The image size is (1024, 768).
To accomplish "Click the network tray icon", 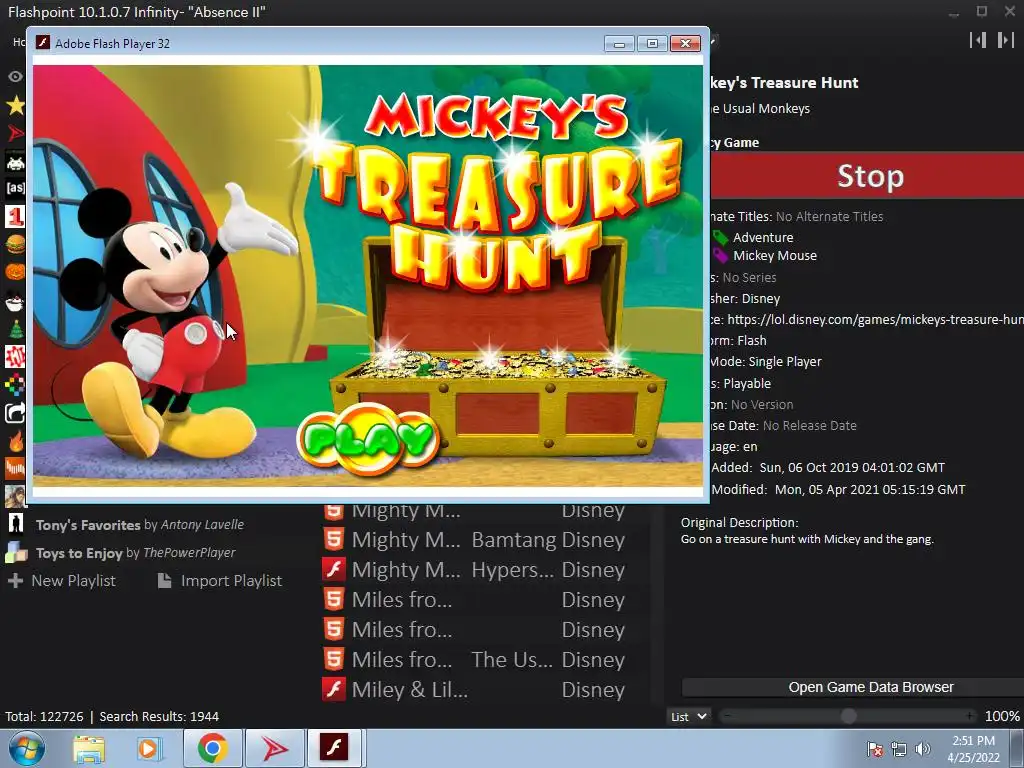I will point(899,749).
